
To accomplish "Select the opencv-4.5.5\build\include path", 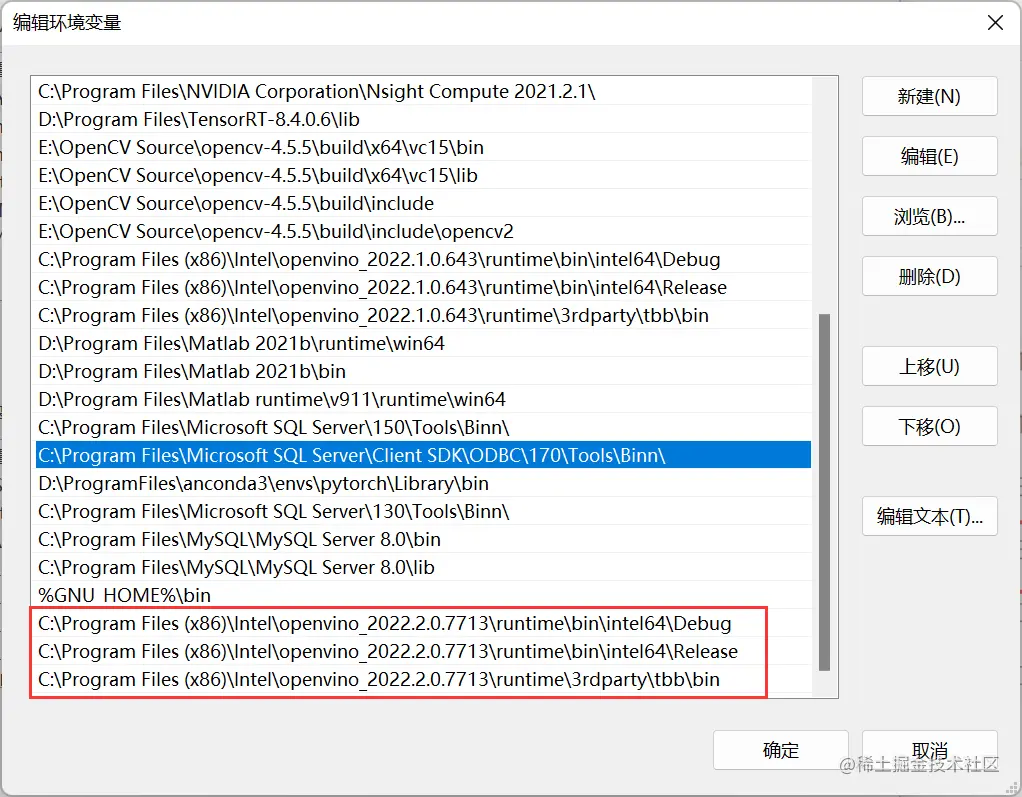I will [x=424, y=203].
